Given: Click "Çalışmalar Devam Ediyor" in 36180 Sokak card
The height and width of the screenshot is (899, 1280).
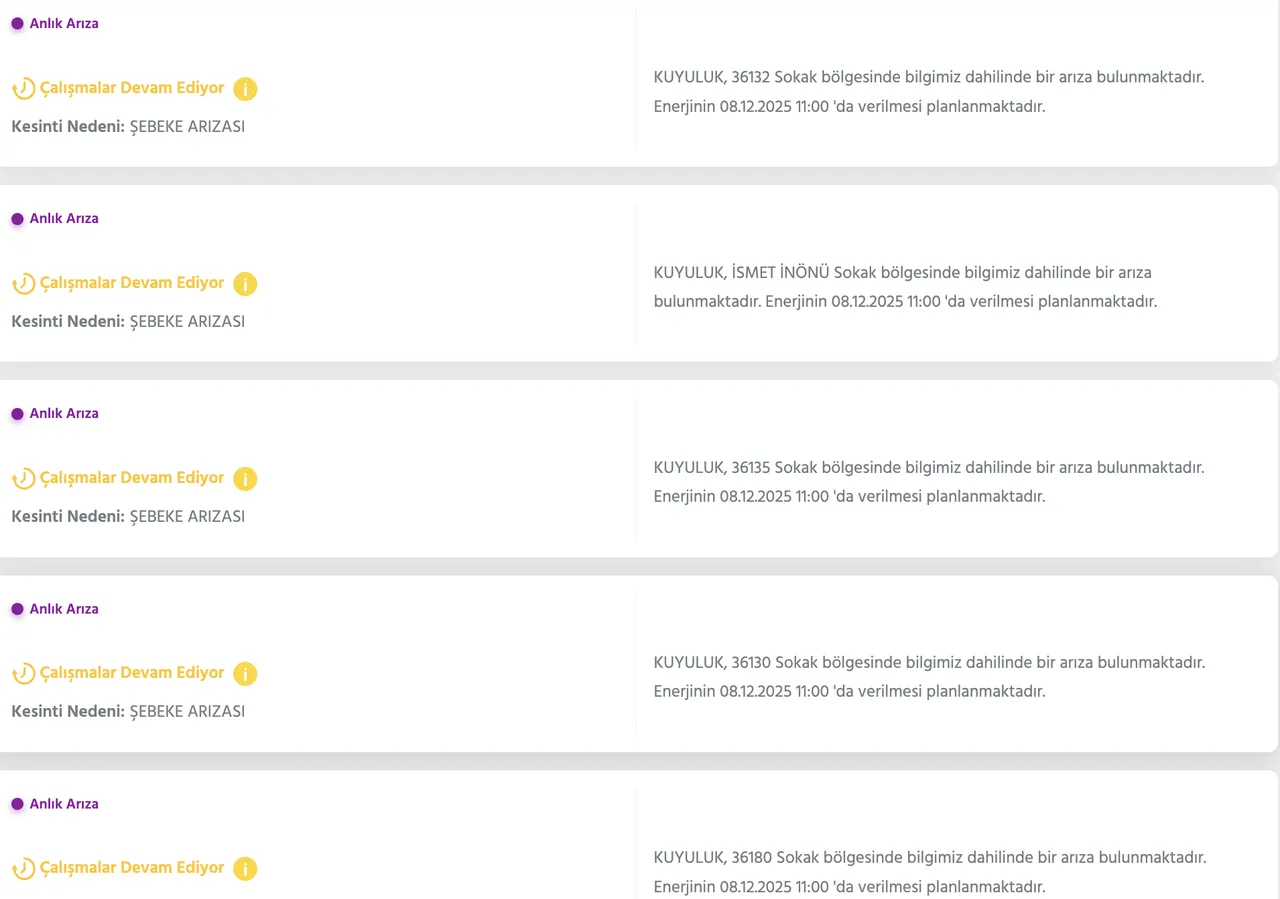Looking at the screenshot, I should pos(132,868).
